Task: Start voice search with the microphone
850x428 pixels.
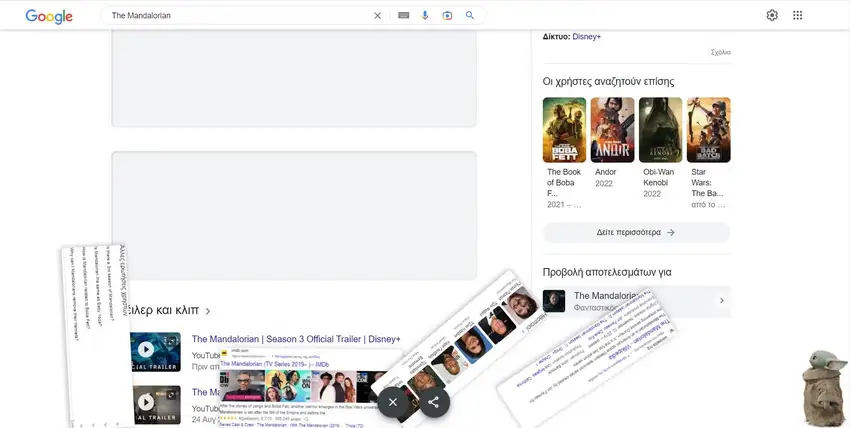Action: pyautogui.click(x=425, y=16)
